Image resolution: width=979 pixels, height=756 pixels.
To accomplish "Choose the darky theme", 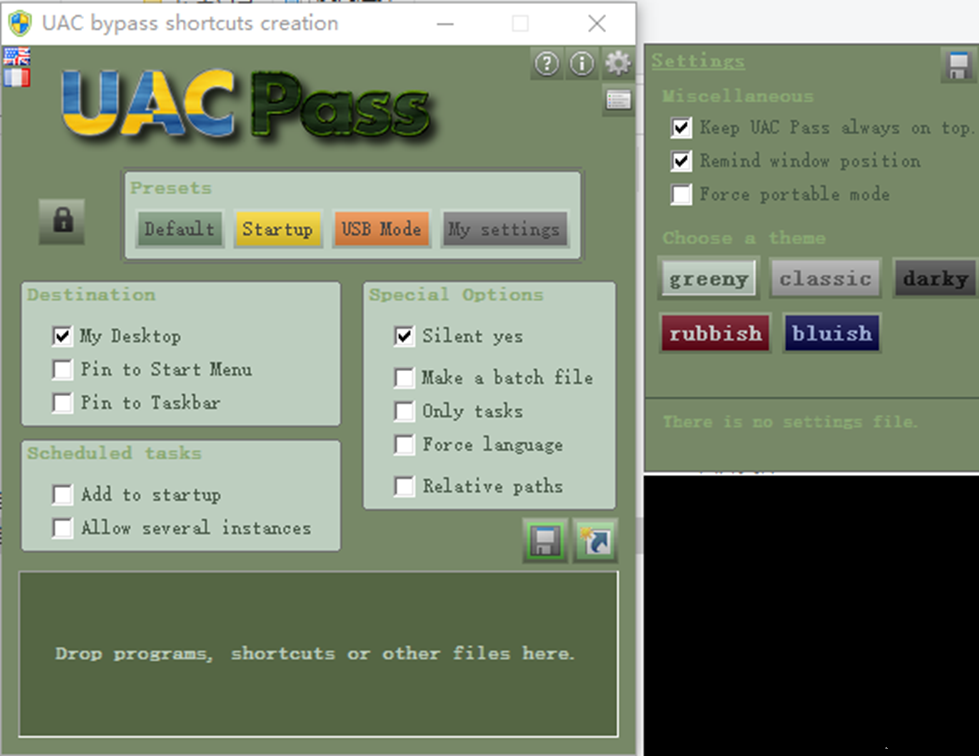I will [935, 278].
